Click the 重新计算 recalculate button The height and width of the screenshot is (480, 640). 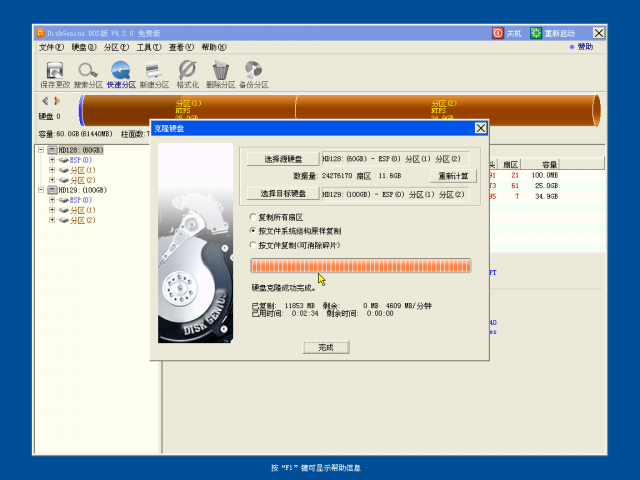point(453,176)
